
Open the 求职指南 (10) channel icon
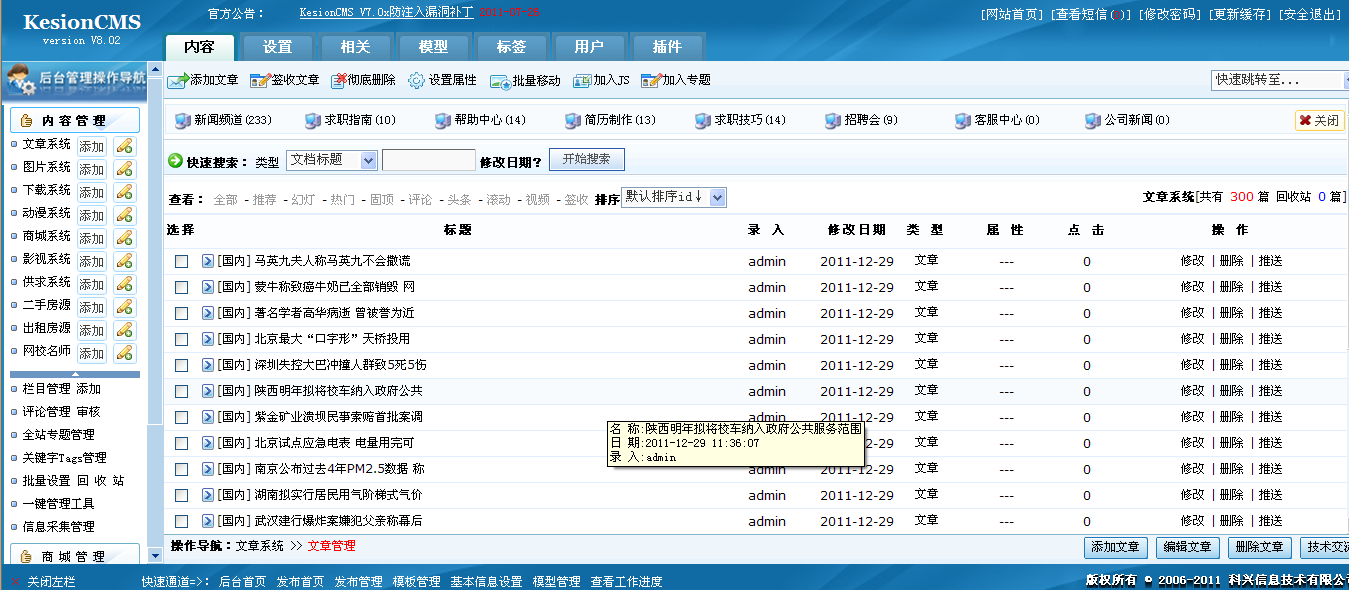click(x=313, y=120)
